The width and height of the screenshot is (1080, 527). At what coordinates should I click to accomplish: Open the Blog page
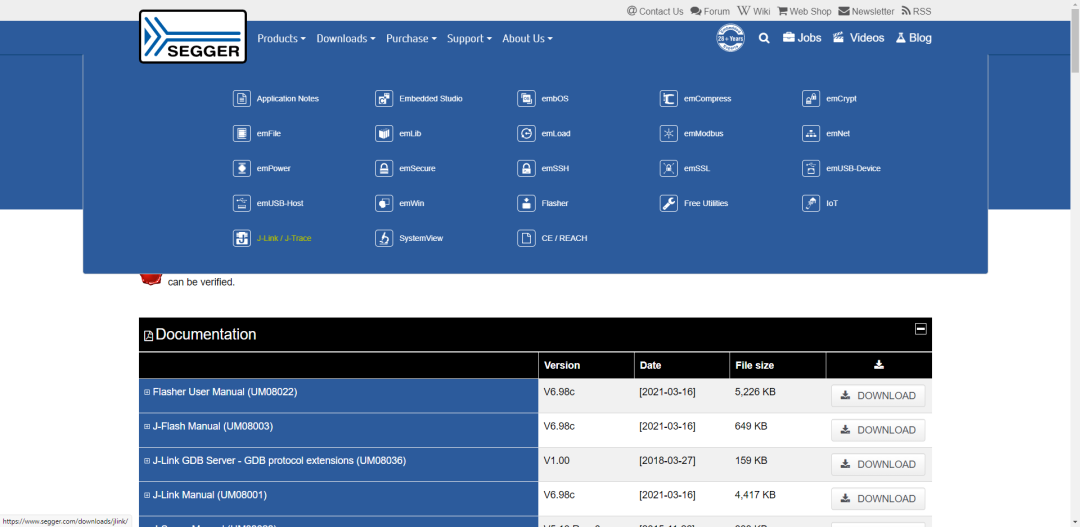[913, 38]
